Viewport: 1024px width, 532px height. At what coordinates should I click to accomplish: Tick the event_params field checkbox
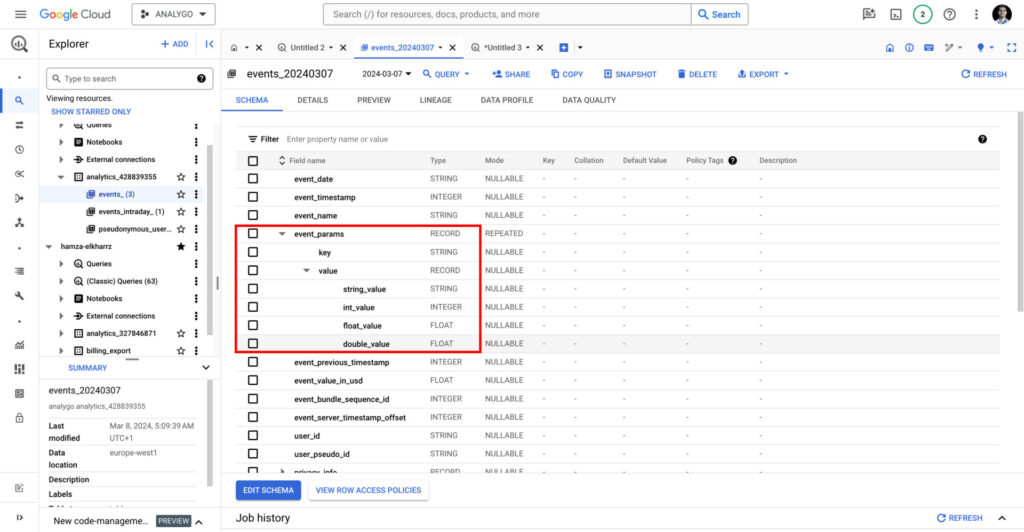point(253,234)
